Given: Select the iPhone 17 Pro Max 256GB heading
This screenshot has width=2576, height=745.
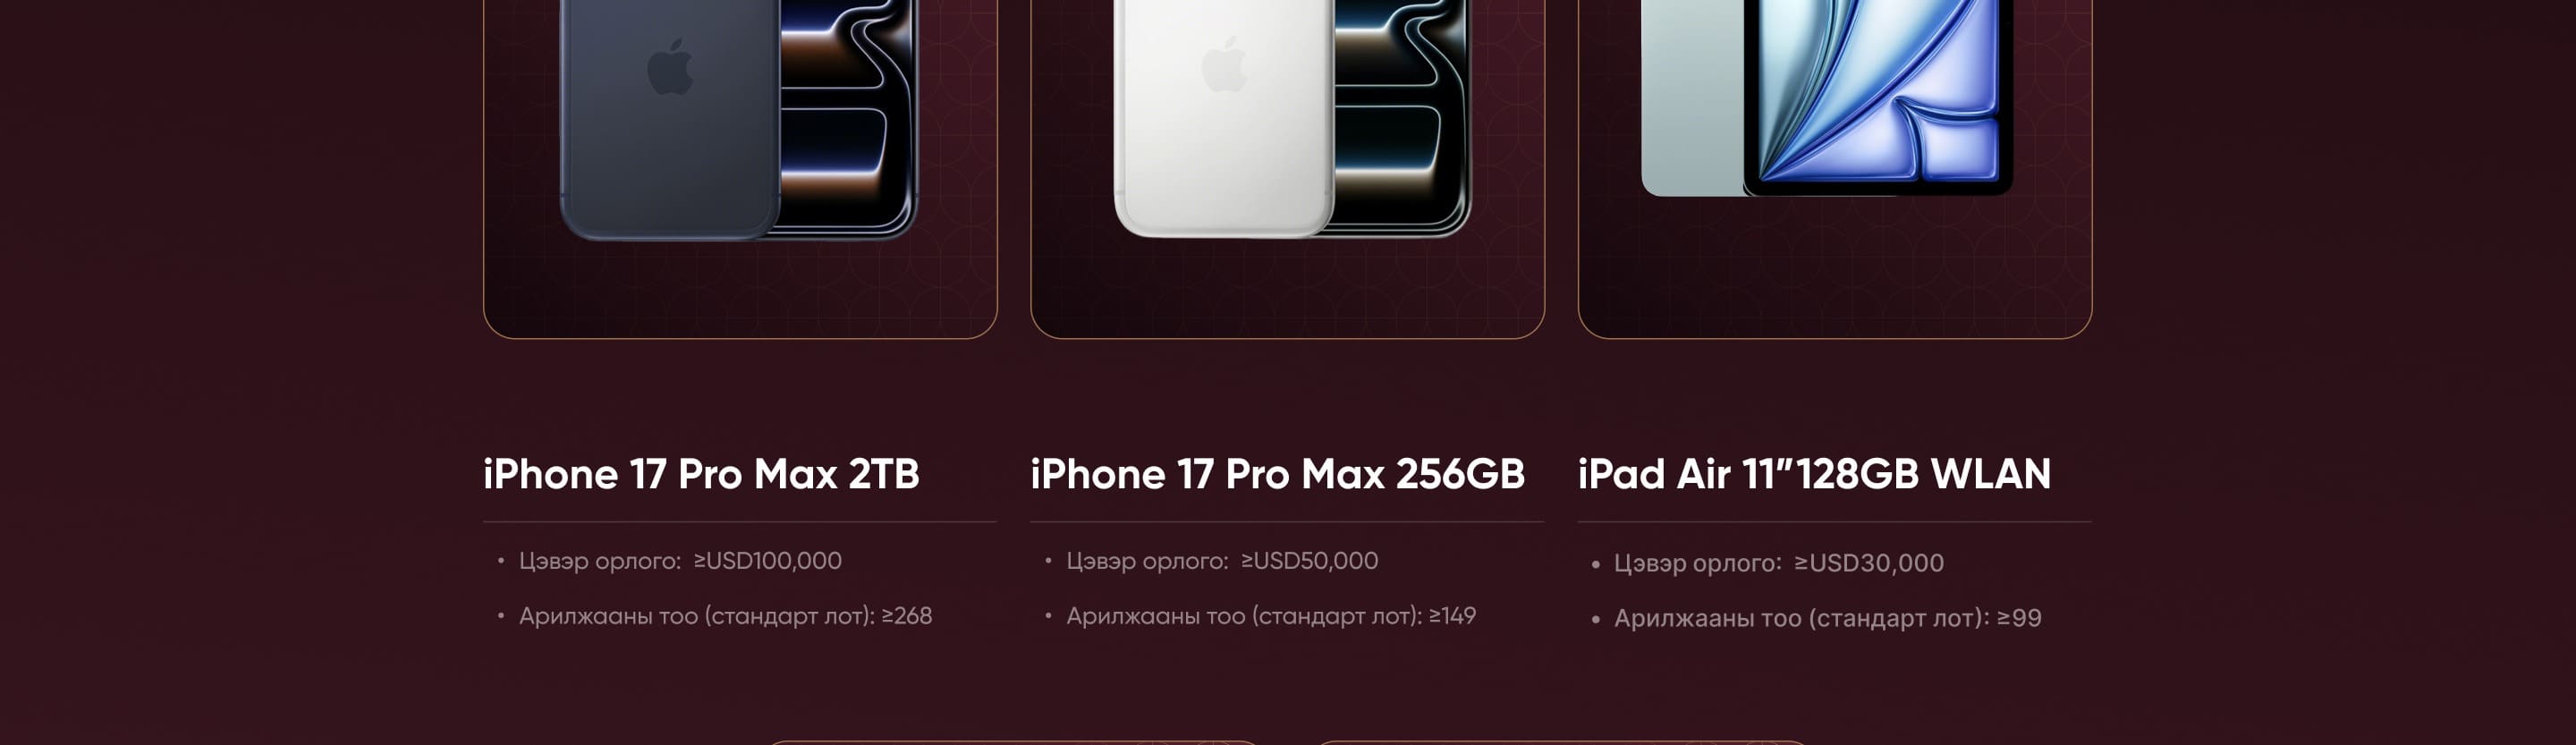Looking at the screenshot, I should tap(1277, 474).
